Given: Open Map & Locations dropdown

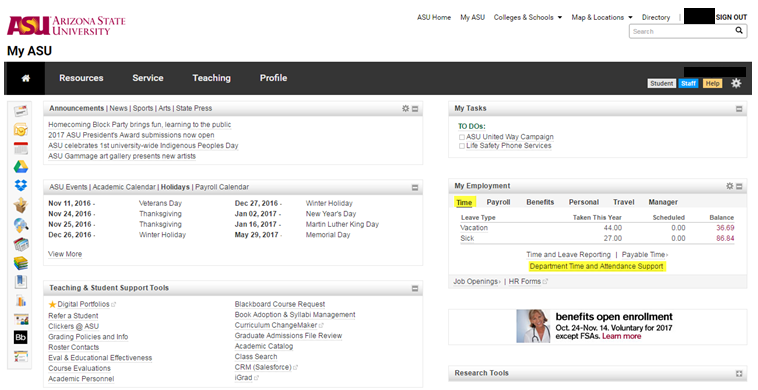Looking at the screenshot, I should pos(602,17).
